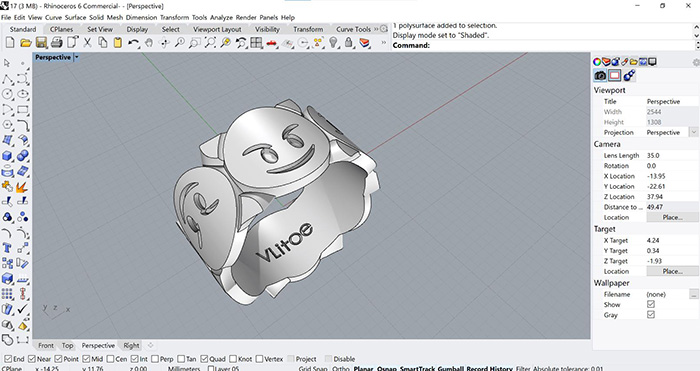
Task: Click the padlock Lock objects icon
Action: pos(349,43)
